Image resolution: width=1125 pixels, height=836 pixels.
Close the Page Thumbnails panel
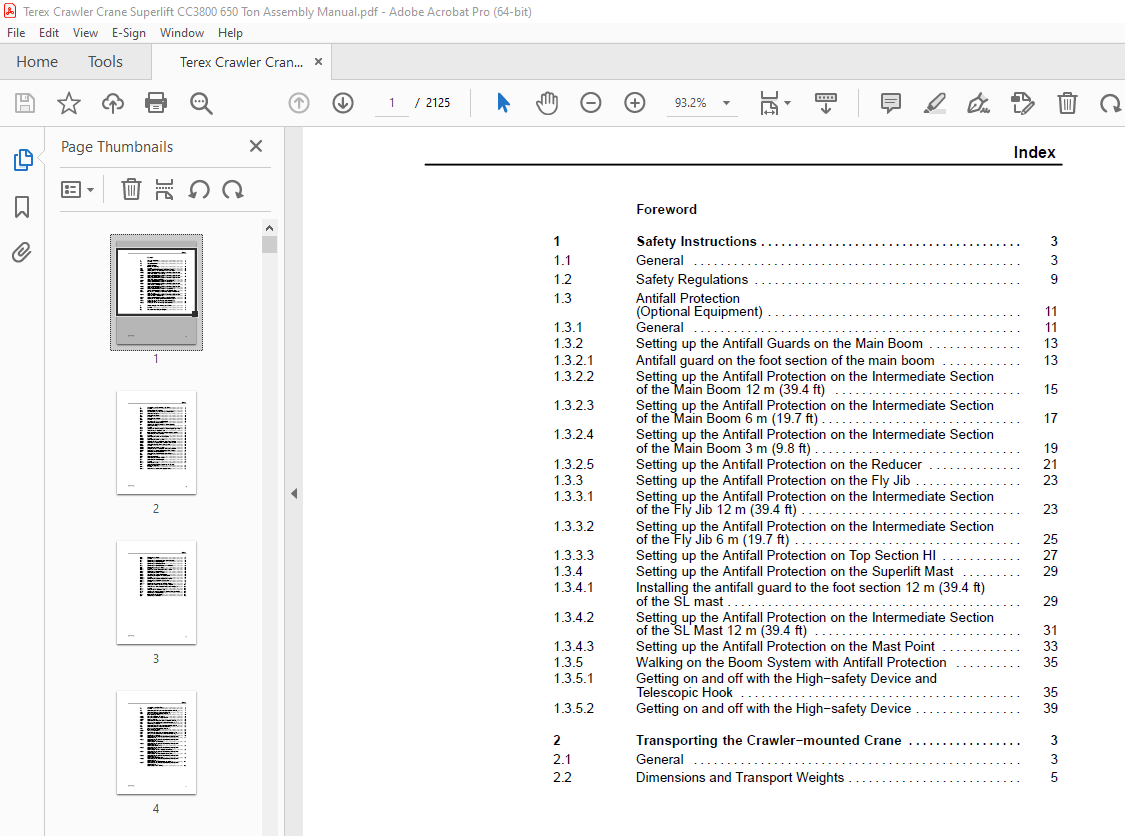[256, 146]
